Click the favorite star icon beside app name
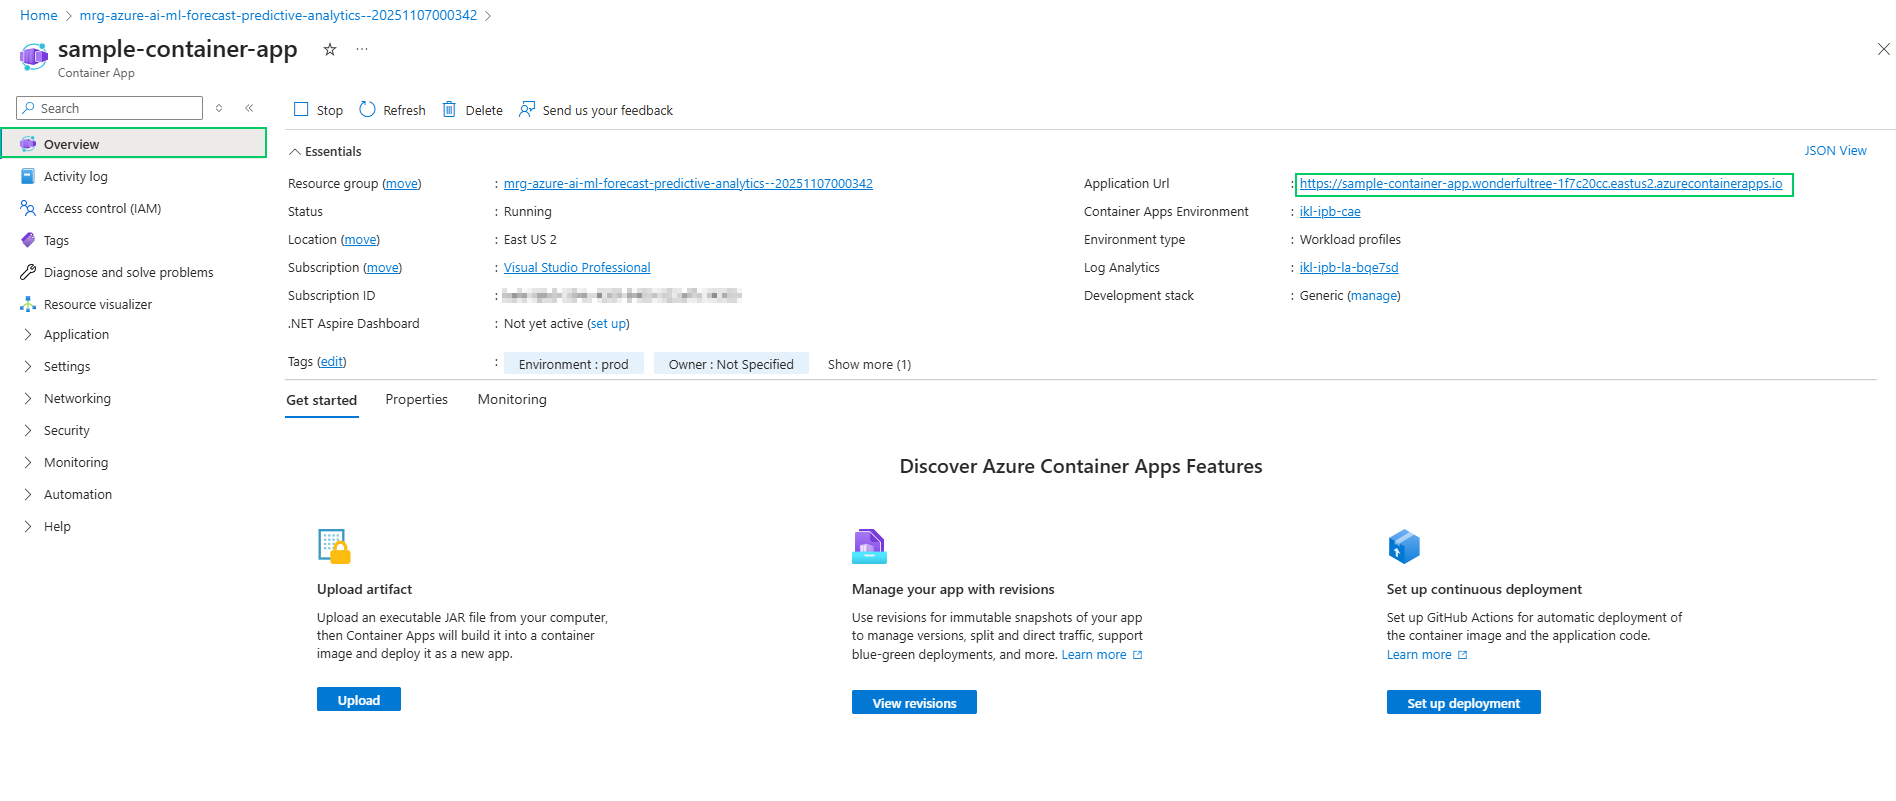1896x801 pixels. point(329,49)
